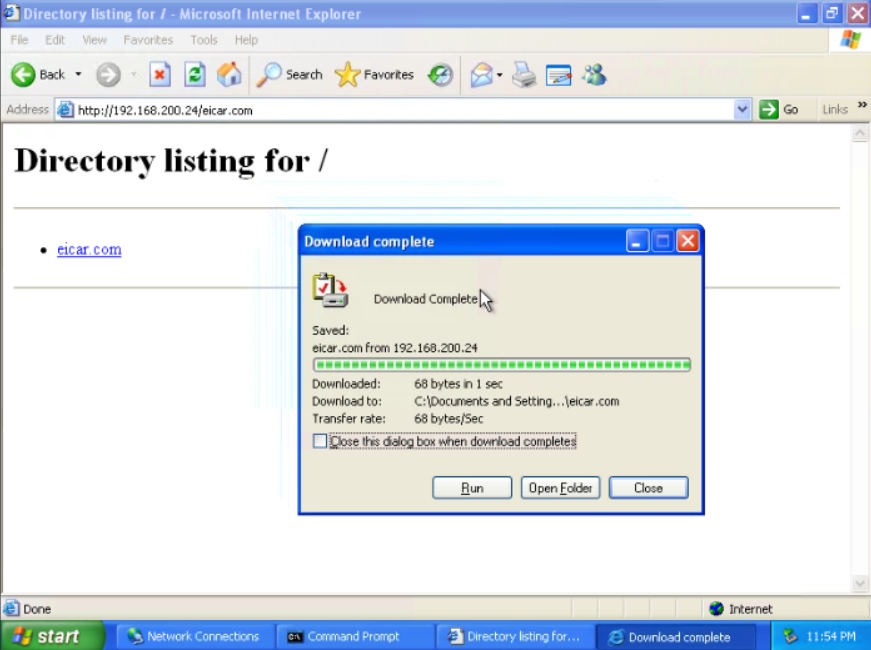Follow the eicar.com link
The image size is (871, 650).
coord(89,250)
